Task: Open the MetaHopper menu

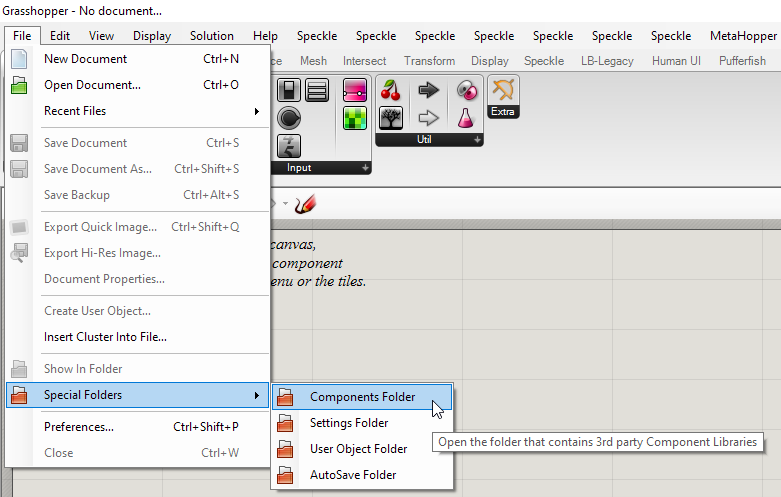Action: [743, 36]
